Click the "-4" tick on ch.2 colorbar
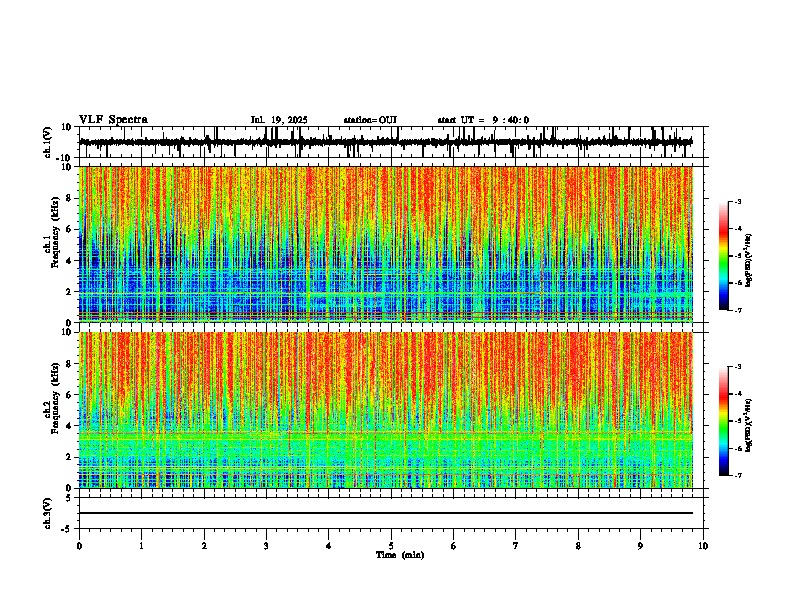 [x=738, y=394]
